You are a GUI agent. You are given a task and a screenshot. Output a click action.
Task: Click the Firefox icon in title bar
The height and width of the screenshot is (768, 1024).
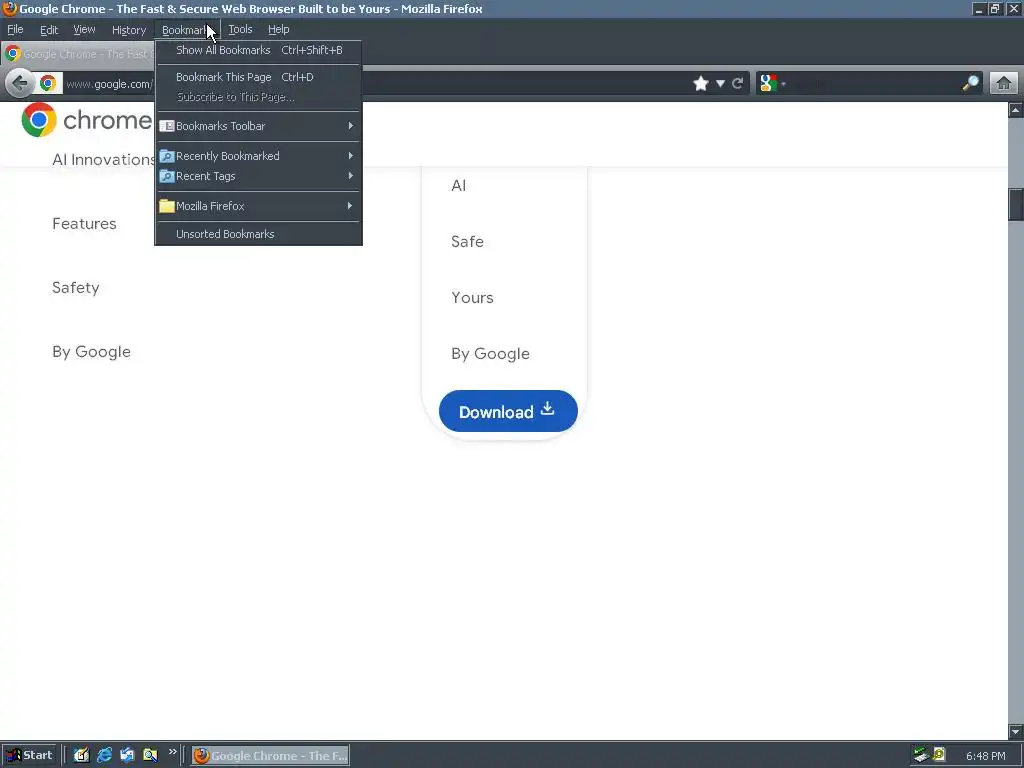tap(9, 8)
